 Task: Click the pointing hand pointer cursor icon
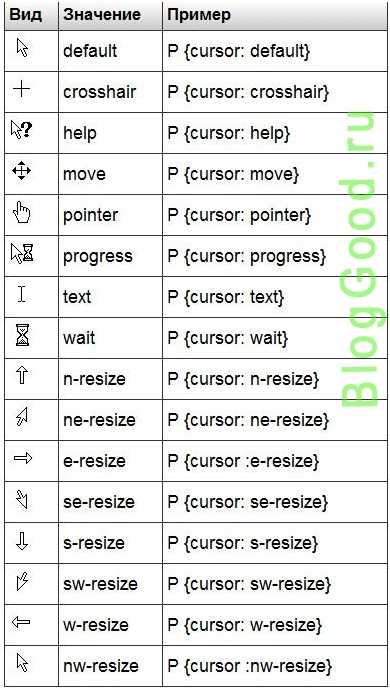pos(22,212)
